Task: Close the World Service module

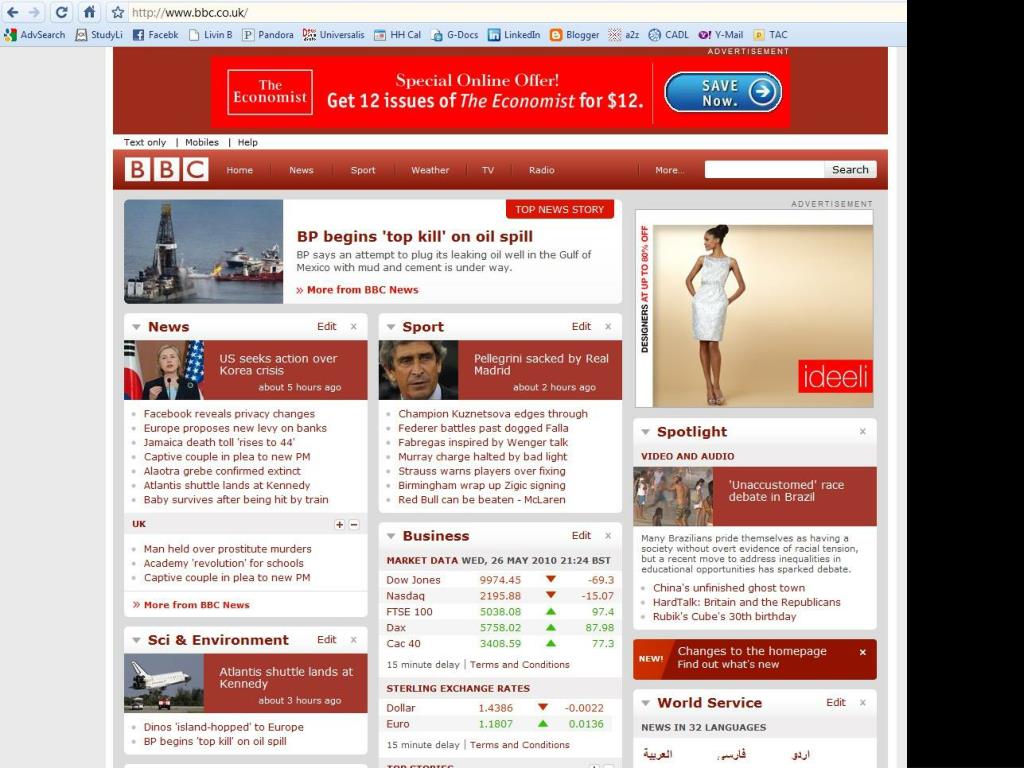Action: pyautogui.click(x=863, y=703)
